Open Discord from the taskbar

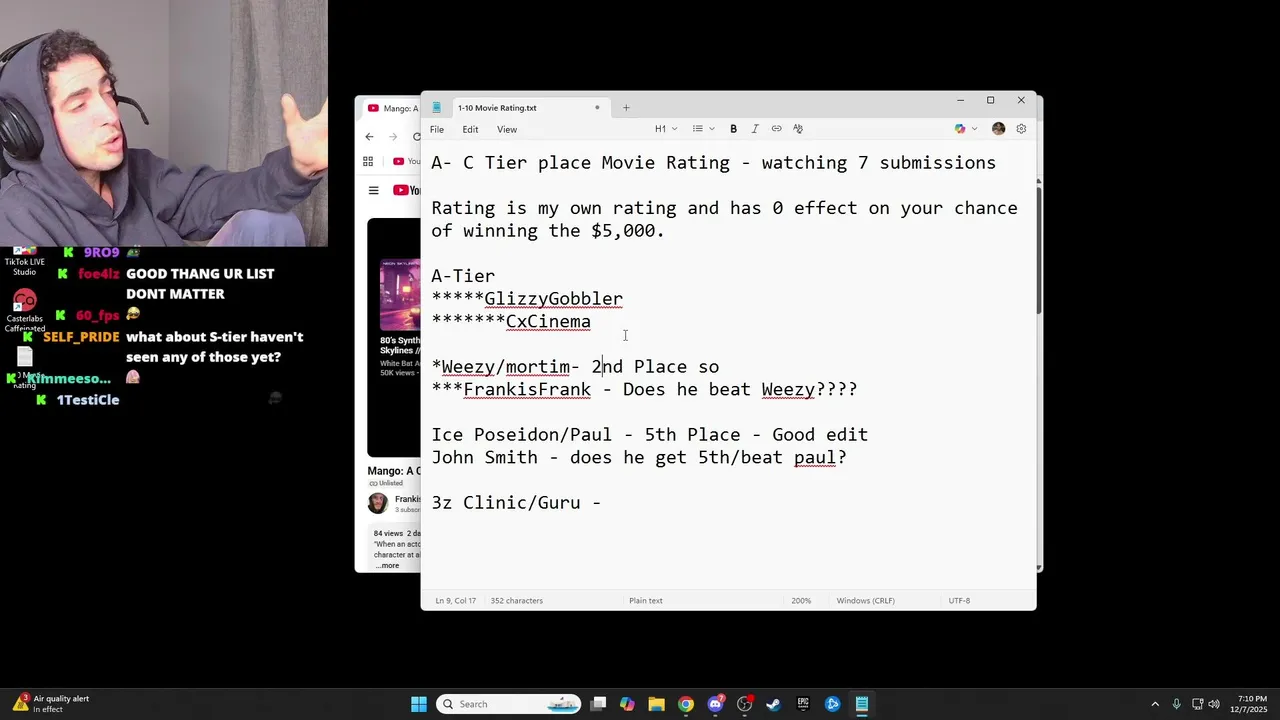(x=715, y=704)
